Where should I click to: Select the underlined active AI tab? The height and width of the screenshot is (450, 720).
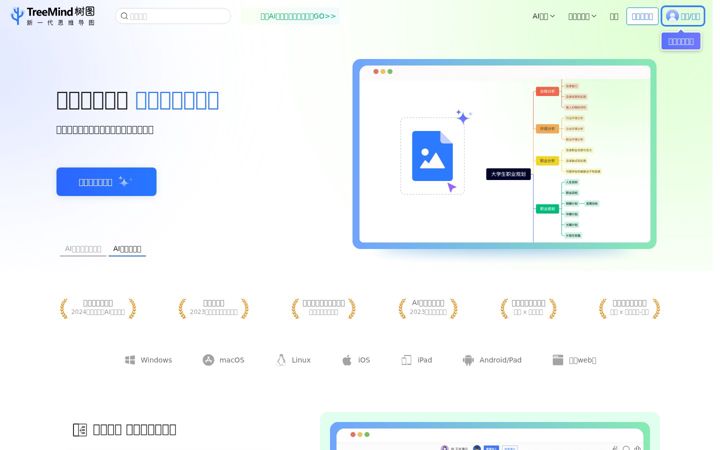tap(127, 249)
